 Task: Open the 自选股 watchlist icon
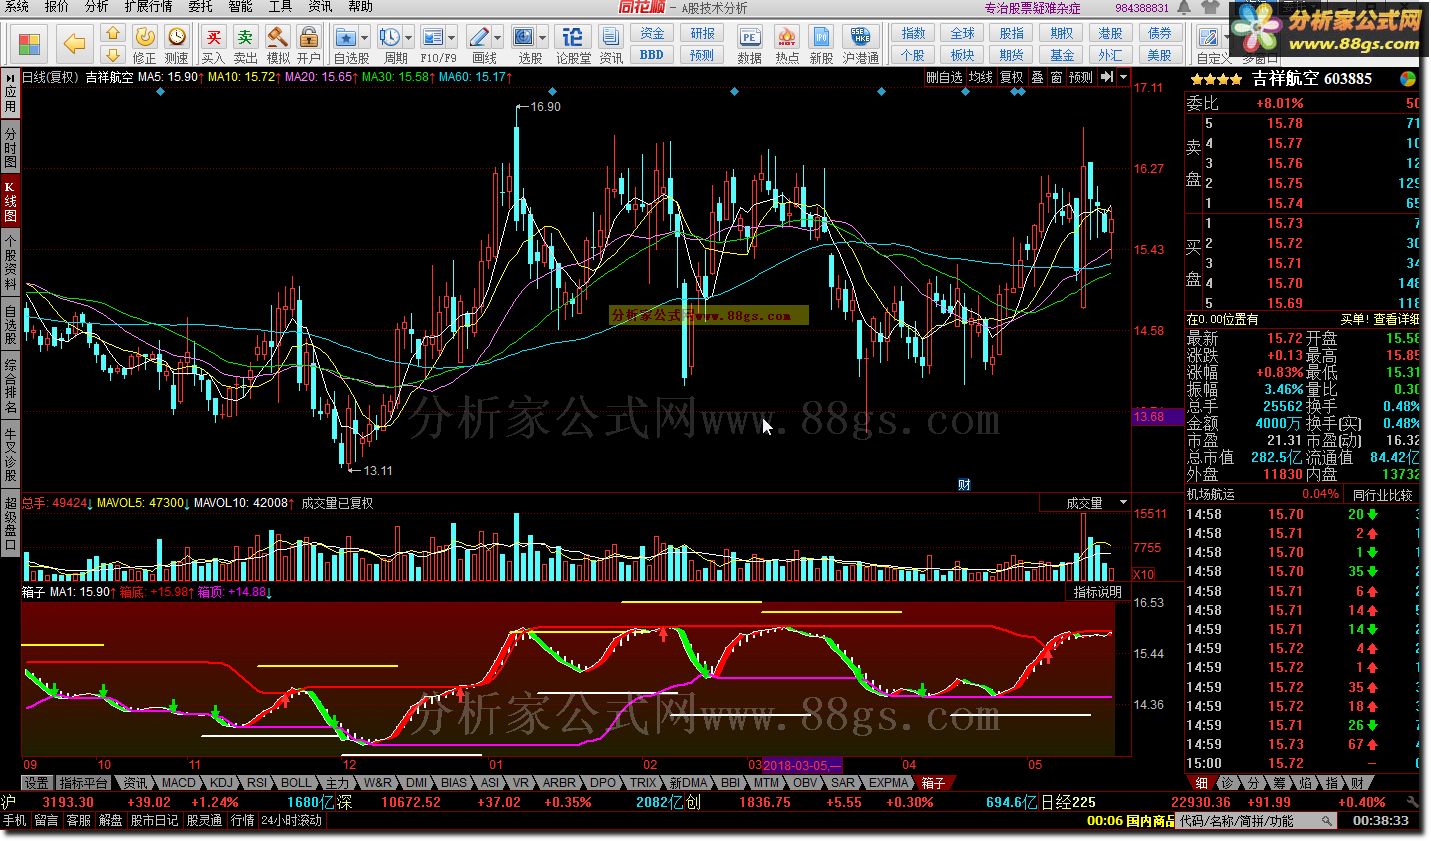pyautogui.click(x=345, y=38)
